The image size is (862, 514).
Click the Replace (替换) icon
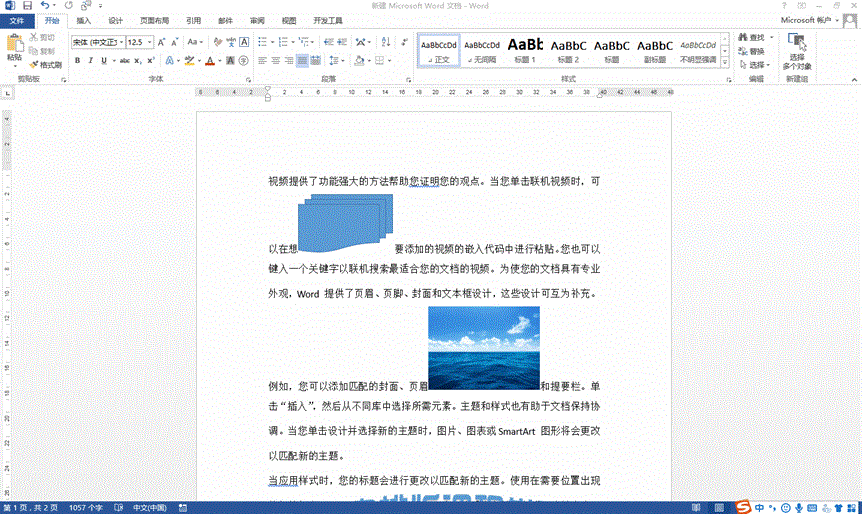751,51
